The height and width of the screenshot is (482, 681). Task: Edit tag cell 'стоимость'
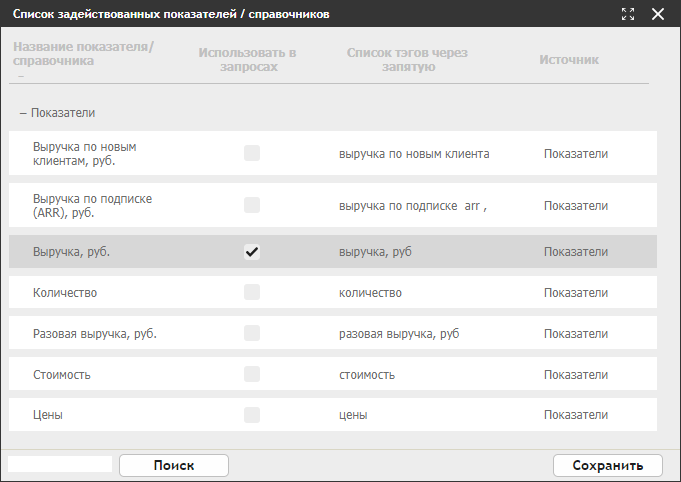point(367,375)
